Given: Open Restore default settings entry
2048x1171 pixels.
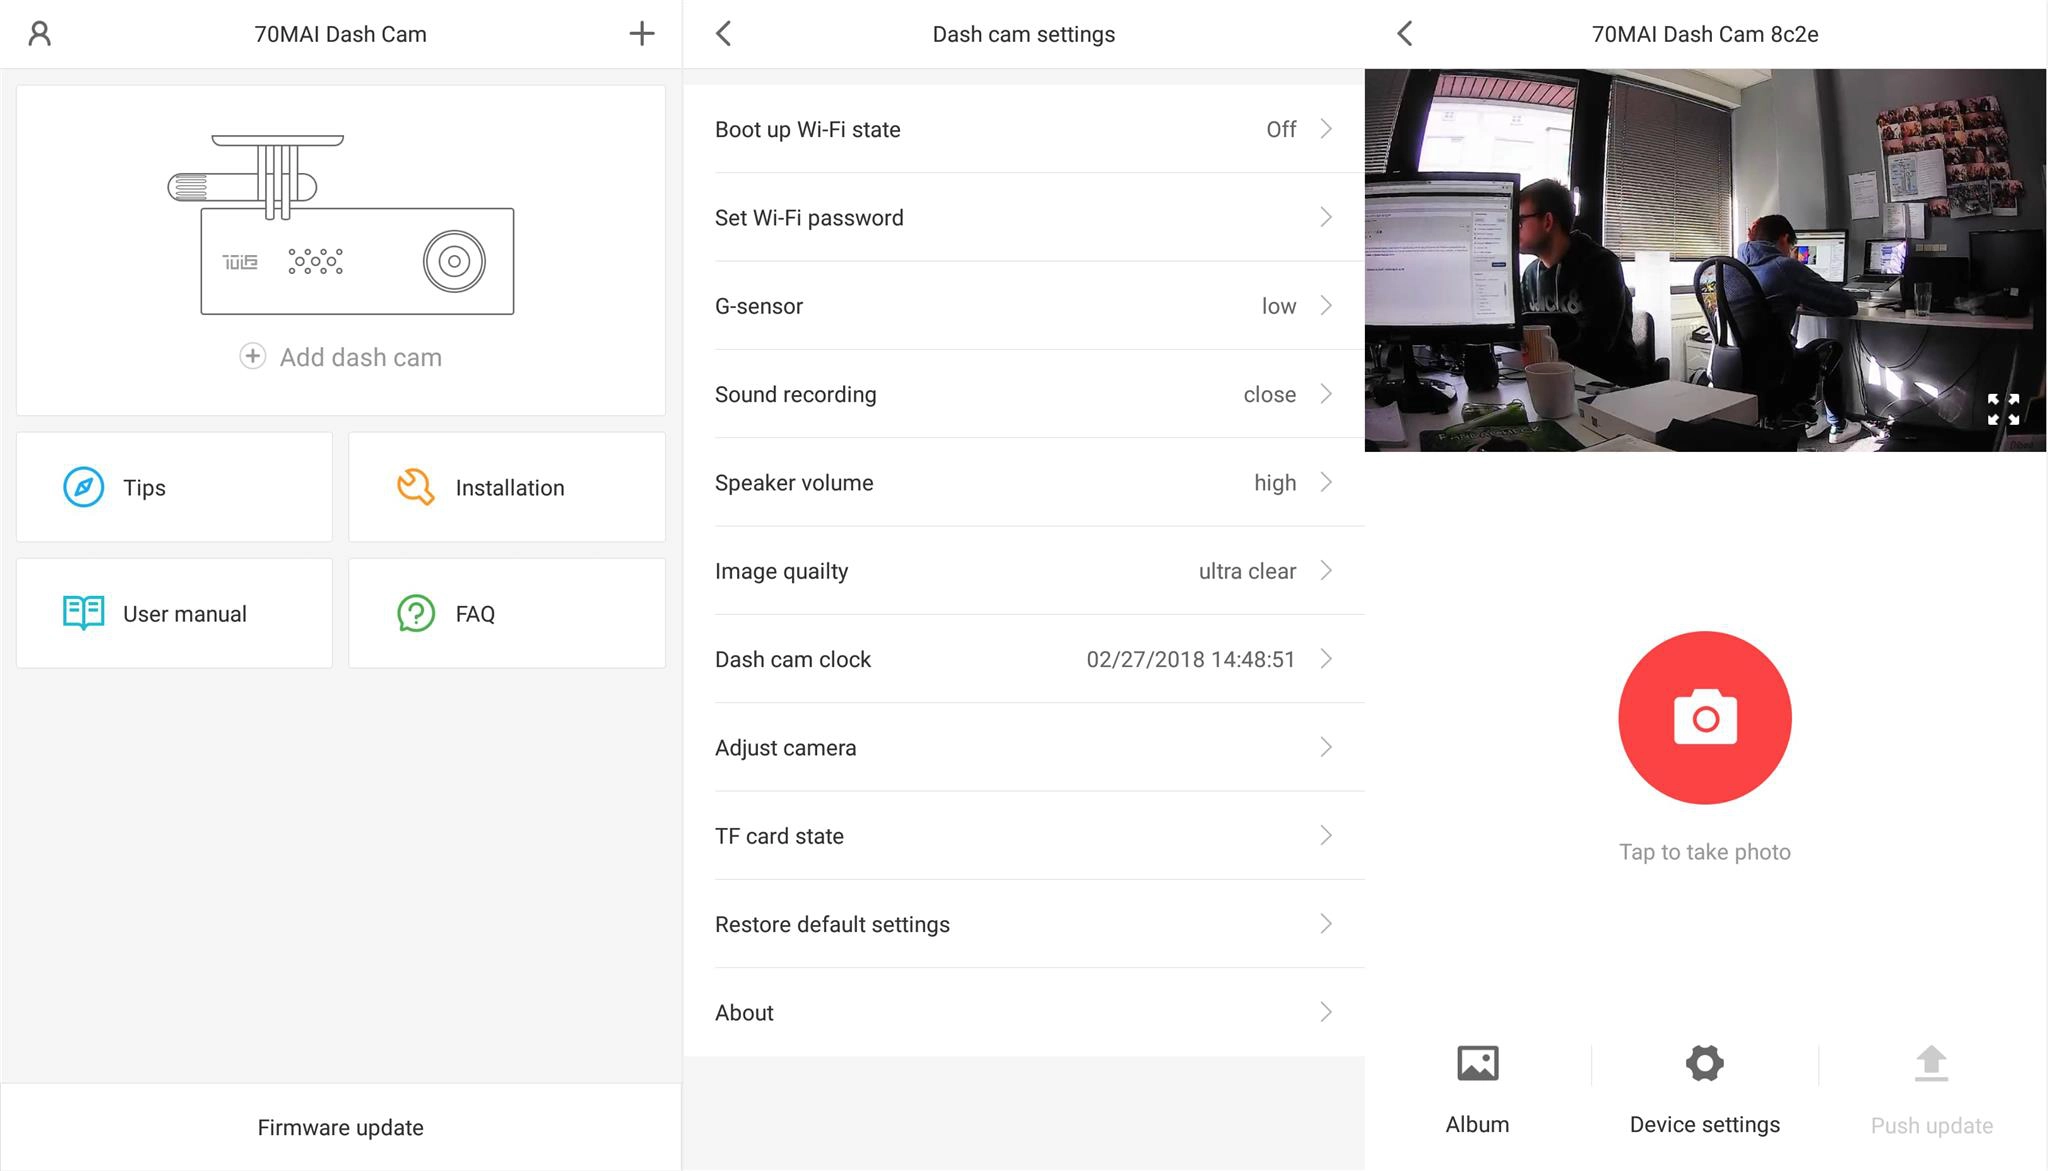Looking at the screenshot, I should pyautogui.click(x=1024, y=924).
